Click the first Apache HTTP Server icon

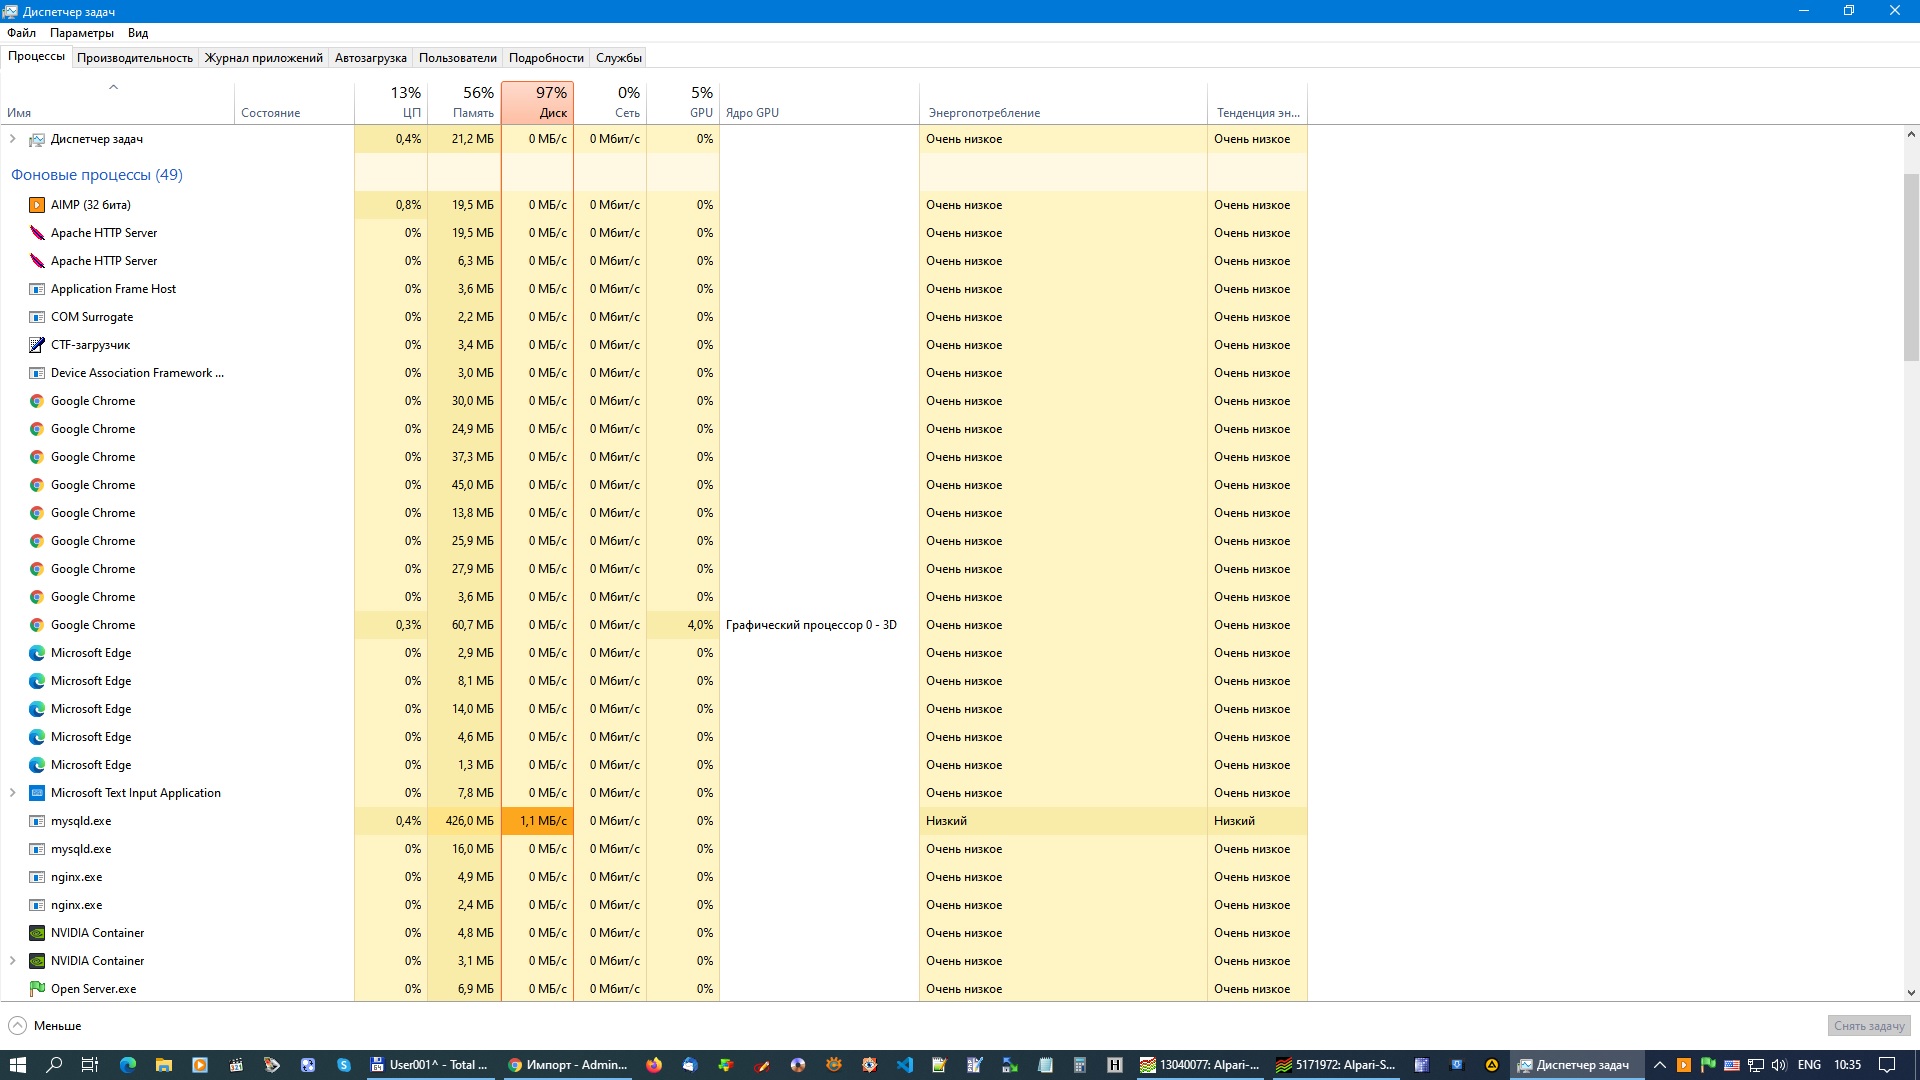coord(37,233)
